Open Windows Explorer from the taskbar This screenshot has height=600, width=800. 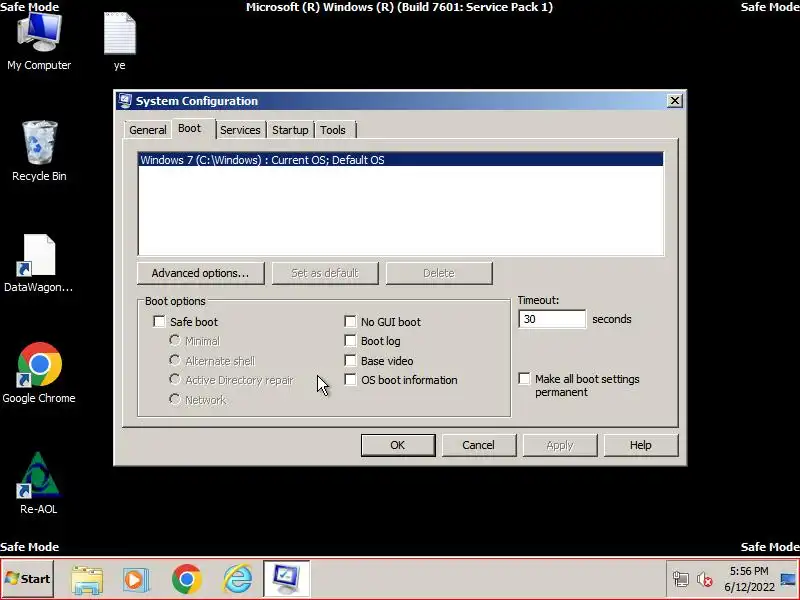pyautogui.click(x=87, y=579)
